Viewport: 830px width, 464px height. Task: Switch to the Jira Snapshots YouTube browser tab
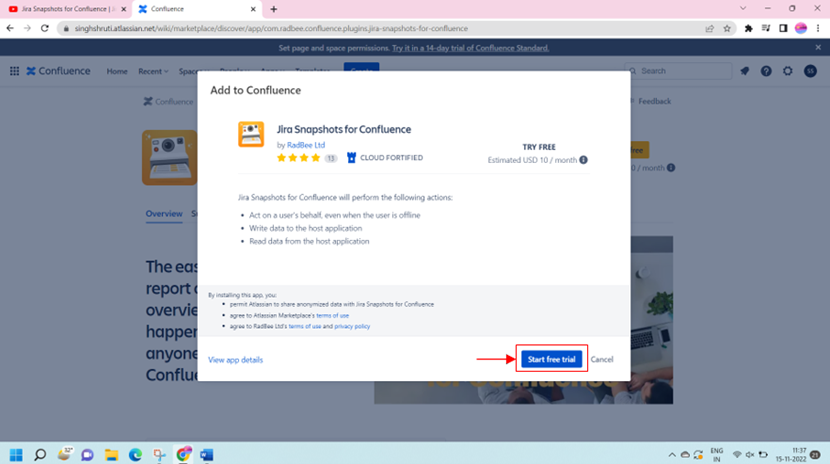click(x=66, y=9)
